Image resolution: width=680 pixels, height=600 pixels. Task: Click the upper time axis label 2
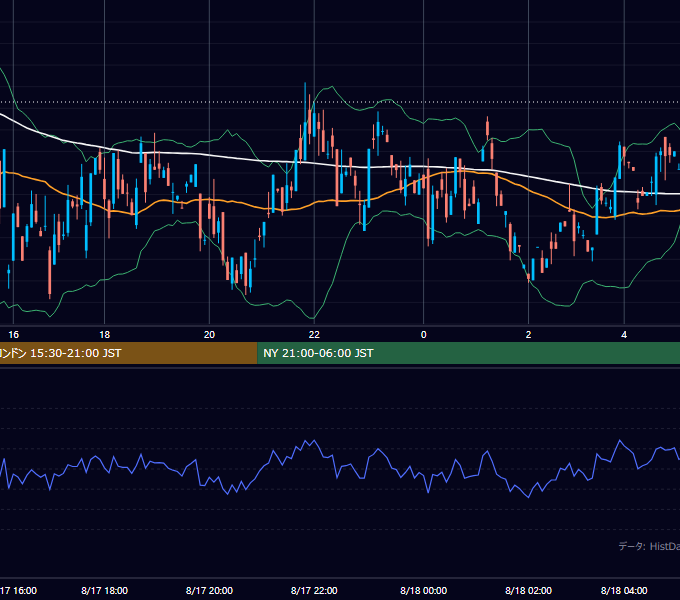[528, 335]
